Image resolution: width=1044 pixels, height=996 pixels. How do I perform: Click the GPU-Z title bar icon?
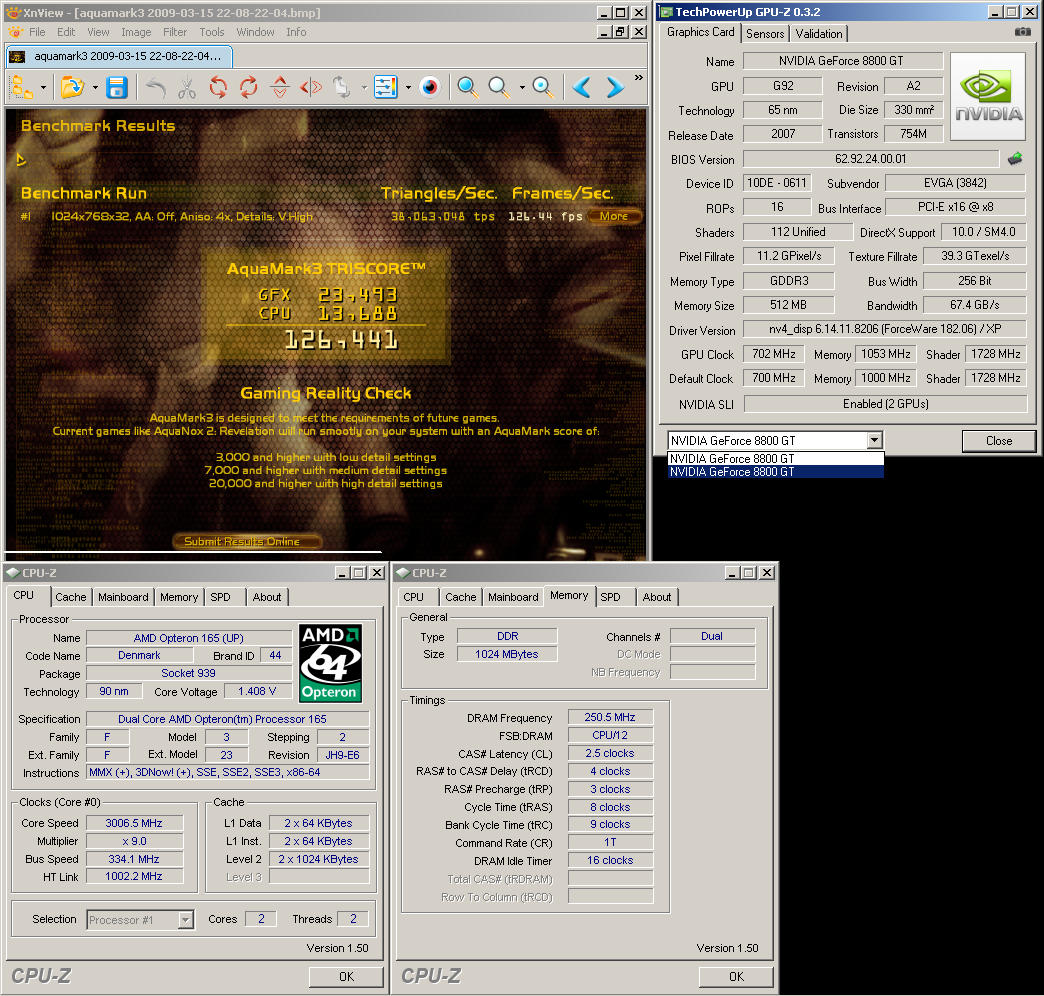coord(666,12)
